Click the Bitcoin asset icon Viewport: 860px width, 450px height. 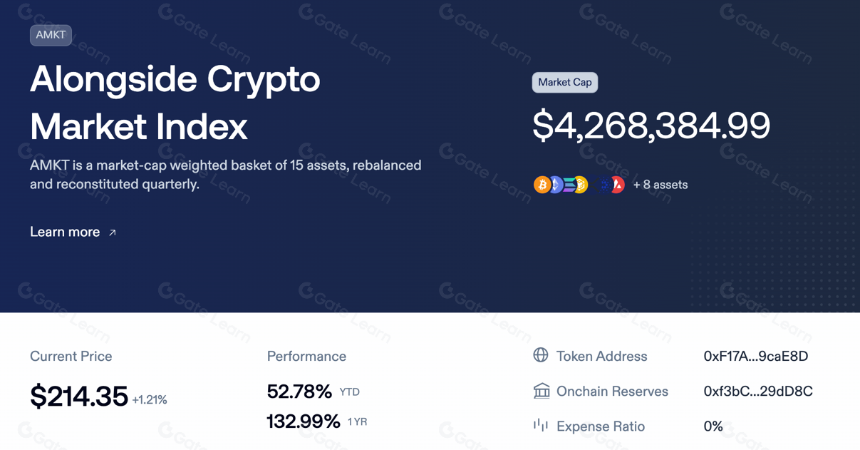[542, 184]
